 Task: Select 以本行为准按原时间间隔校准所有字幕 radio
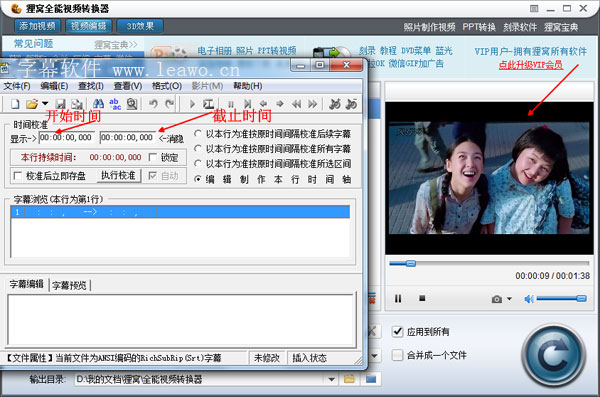(x=198, y=149)
